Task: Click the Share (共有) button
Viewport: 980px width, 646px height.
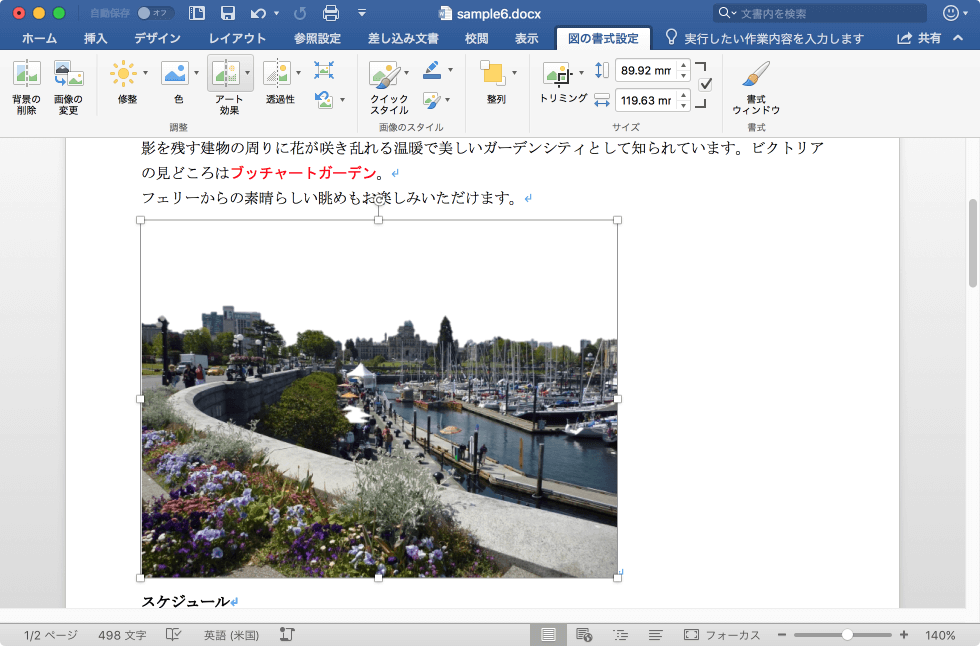Action: pos(919,38)
